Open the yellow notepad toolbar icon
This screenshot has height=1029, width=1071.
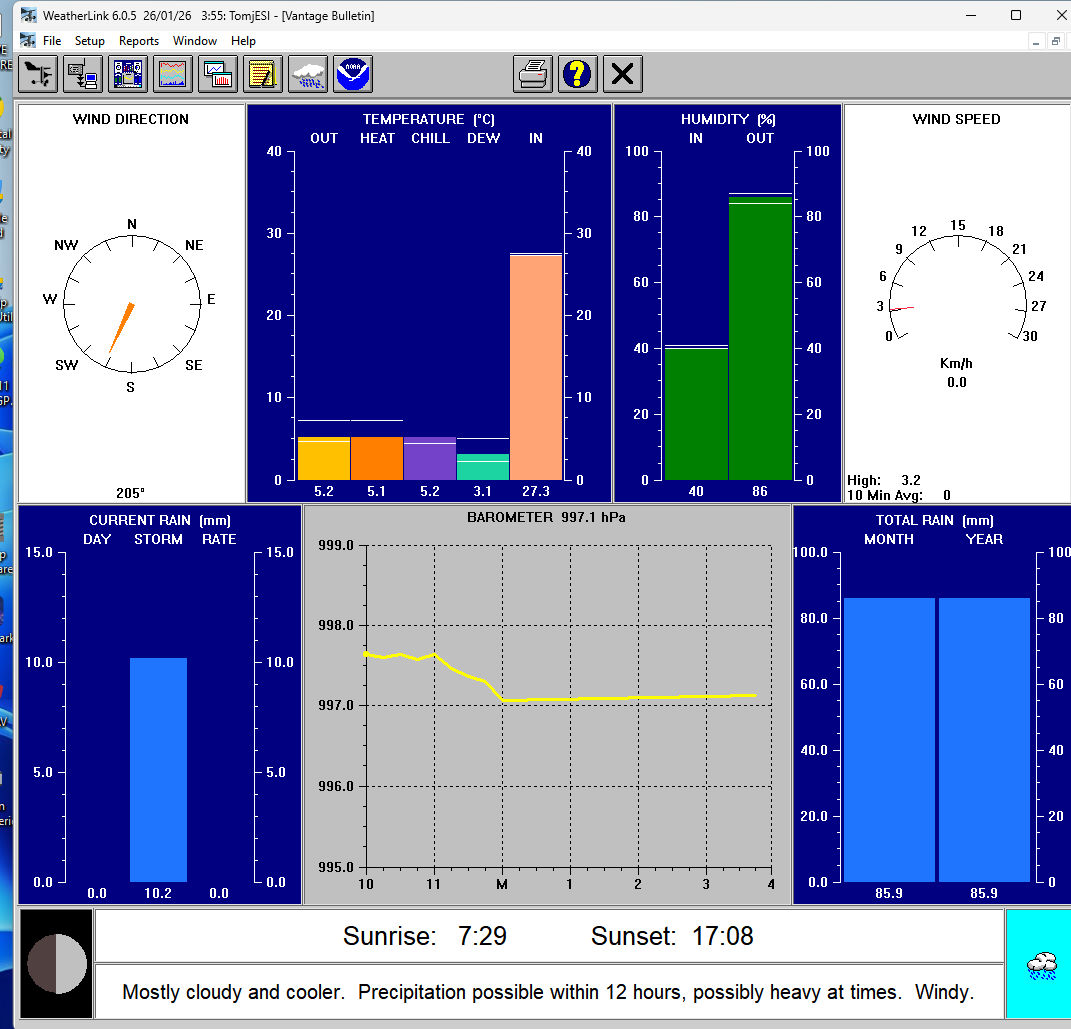pos(262,74)
